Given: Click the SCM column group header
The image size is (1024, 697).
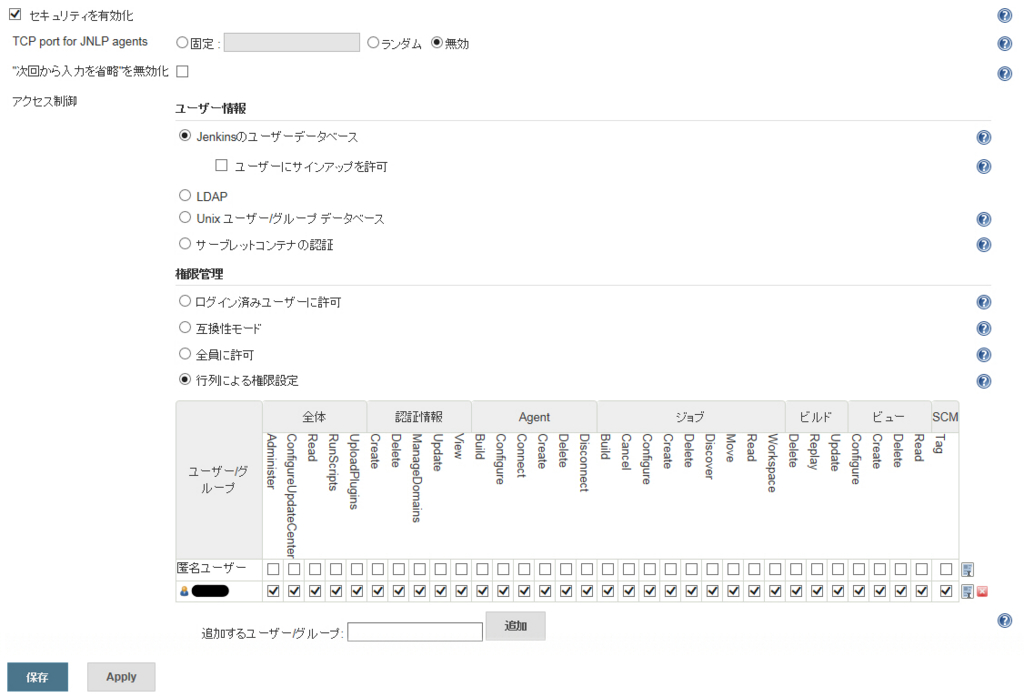Looking at the screenshot, I should [x=945, y=417].
